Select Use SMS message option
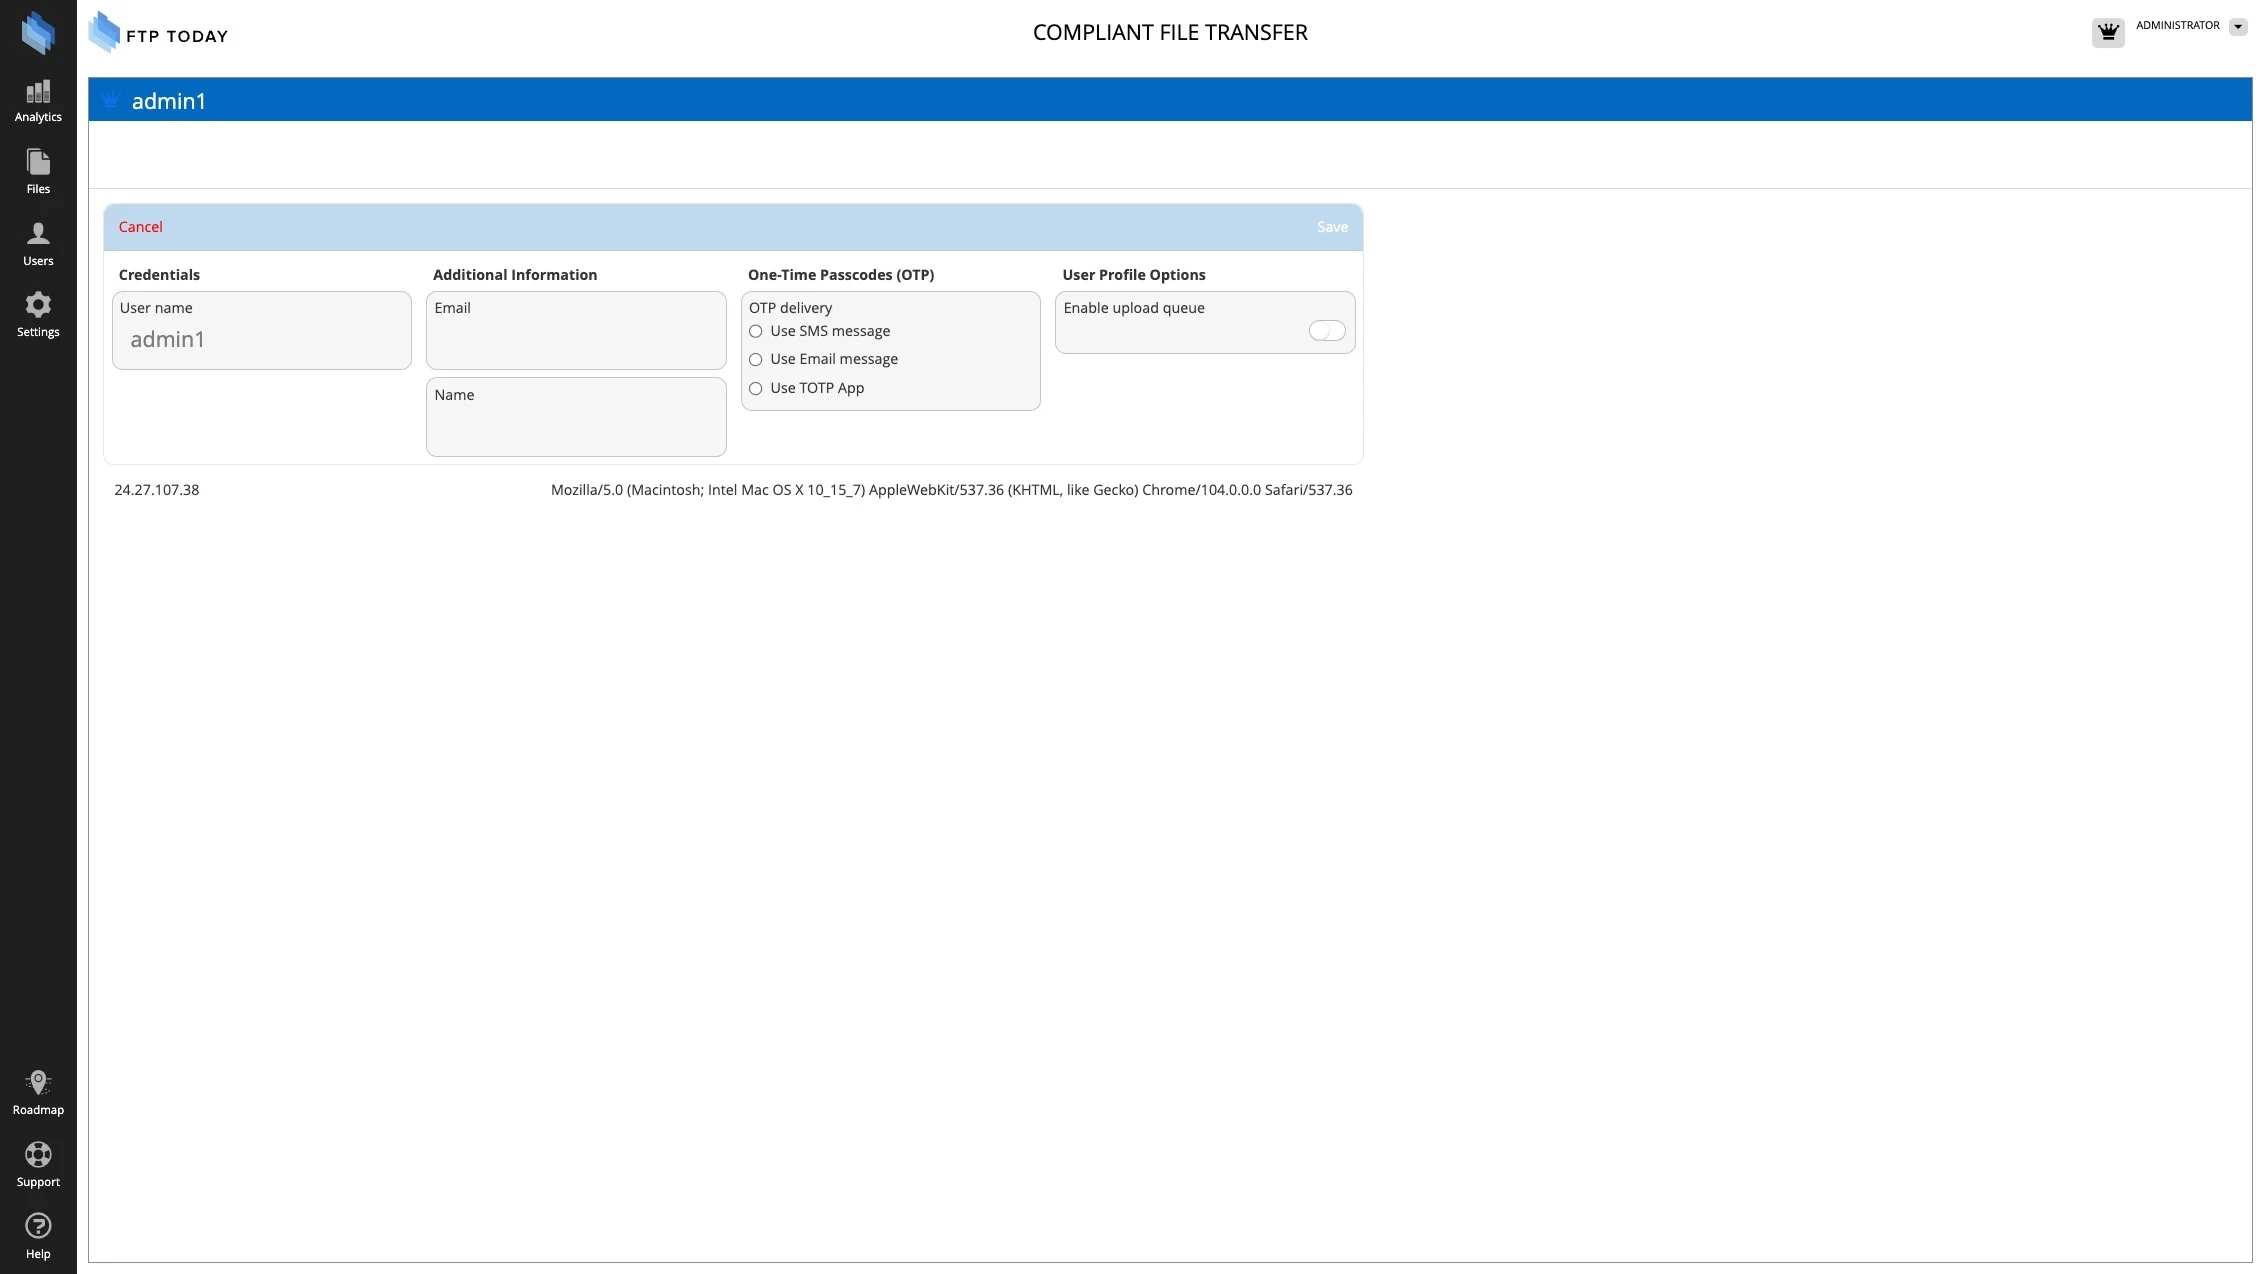The image size is (2264, 1274). 756,332
